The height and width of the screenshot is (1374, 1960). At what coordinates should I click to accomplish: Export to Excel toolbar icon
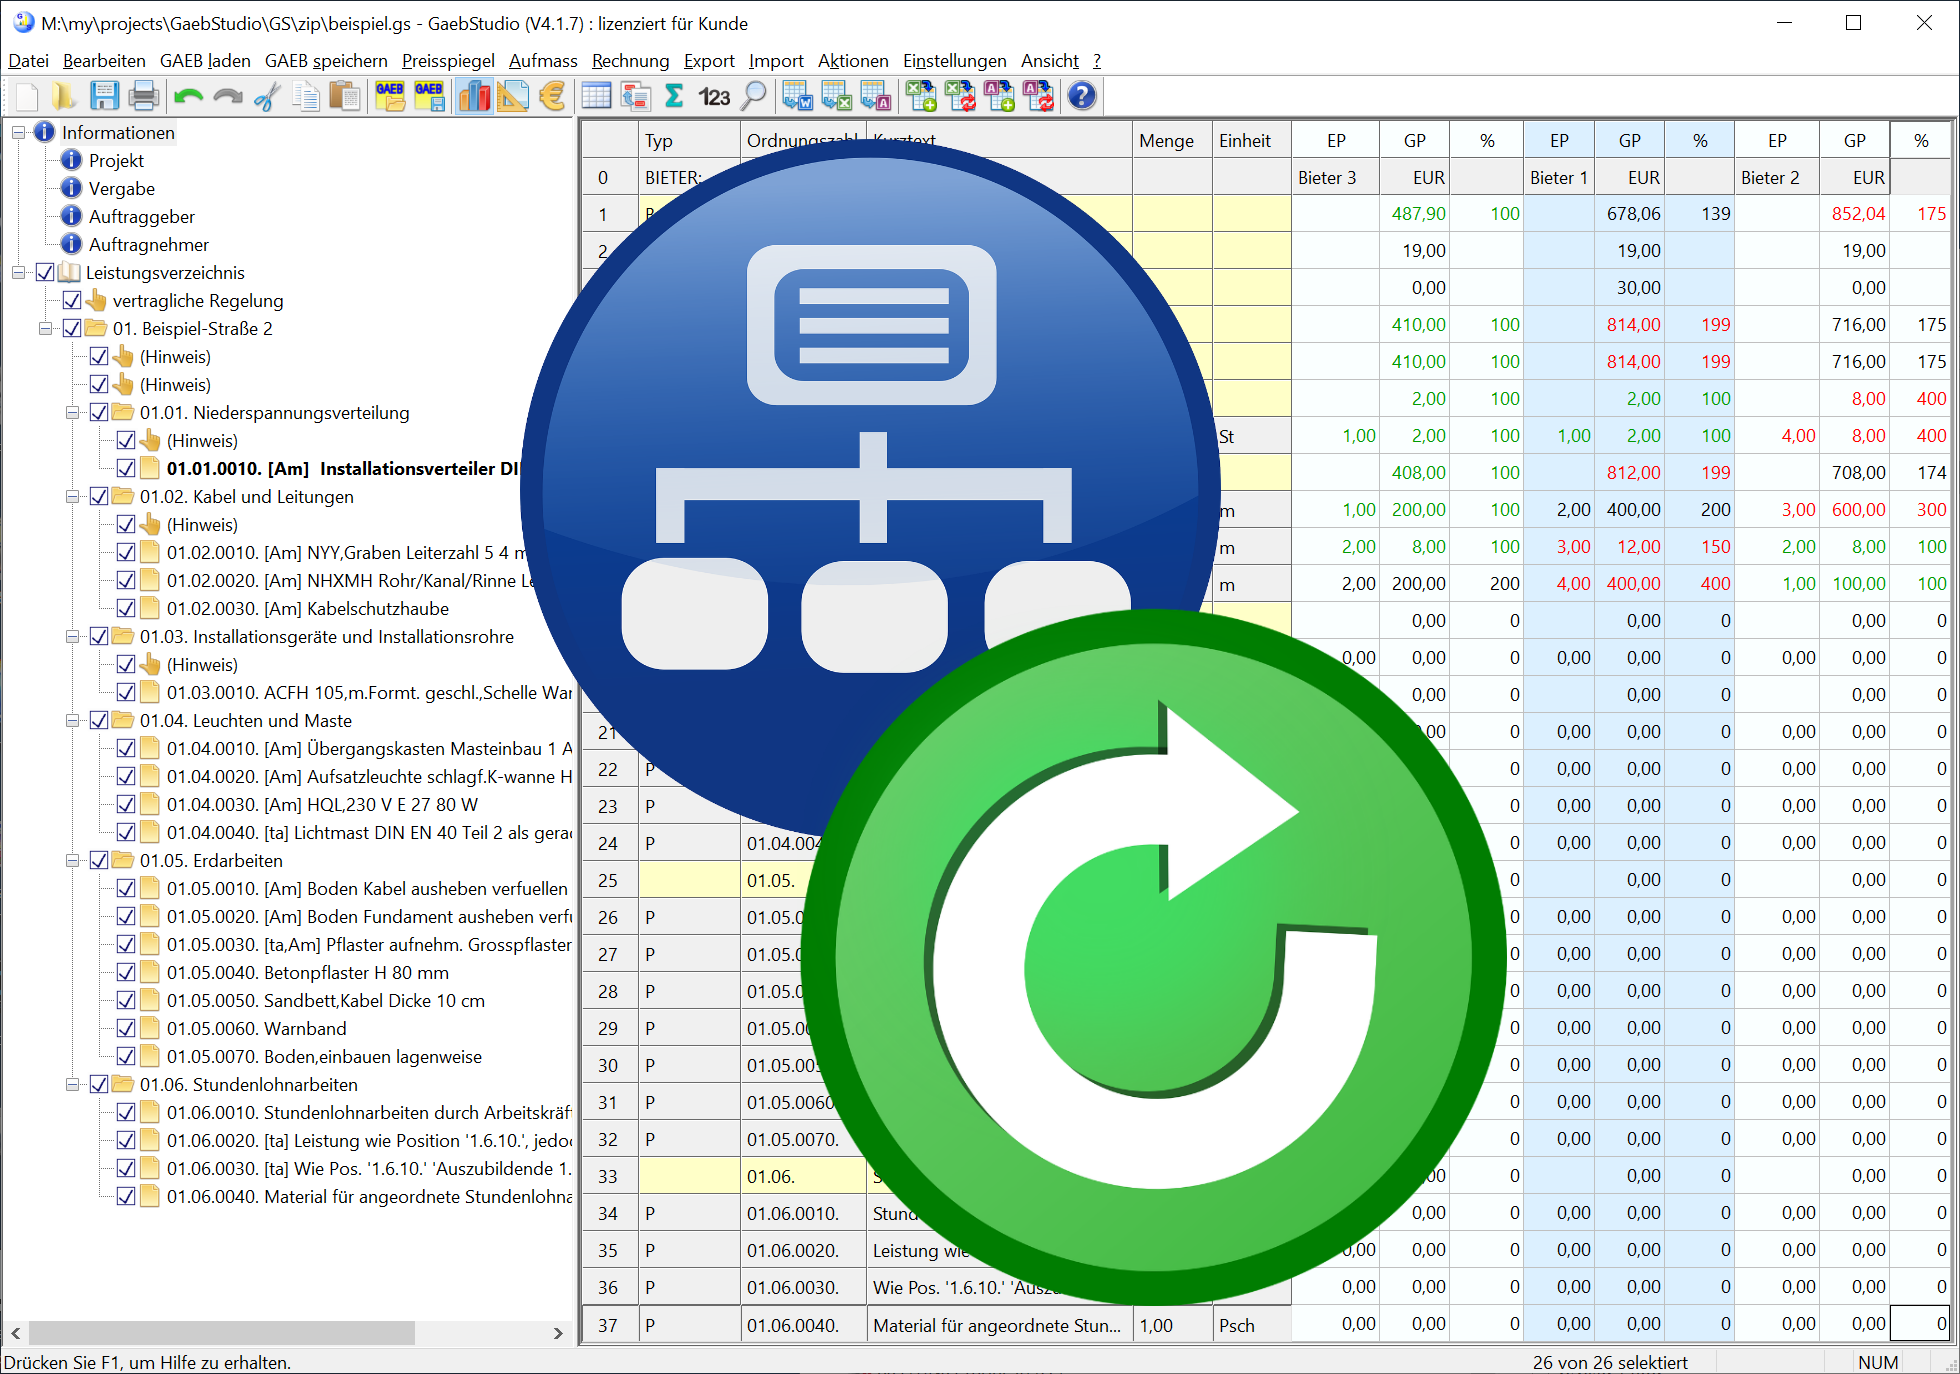click(836, 97)
